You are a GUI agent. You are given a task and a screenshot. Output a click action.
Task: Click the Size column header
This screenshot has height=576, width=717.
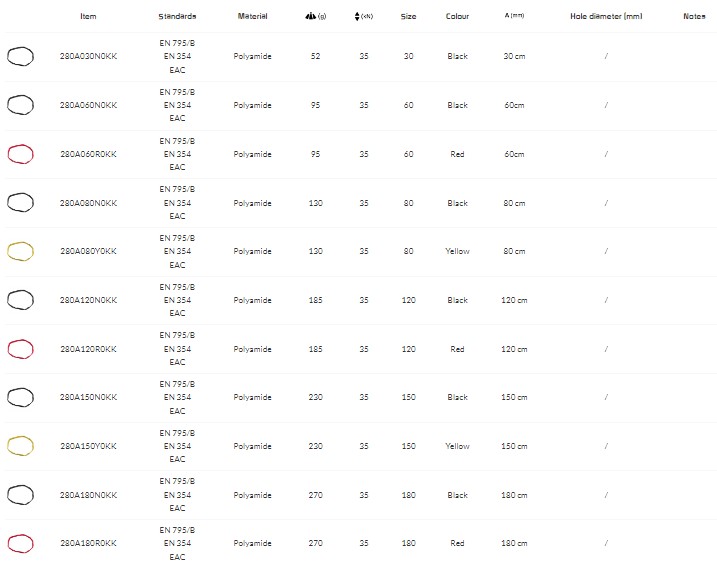click(408, 17)
